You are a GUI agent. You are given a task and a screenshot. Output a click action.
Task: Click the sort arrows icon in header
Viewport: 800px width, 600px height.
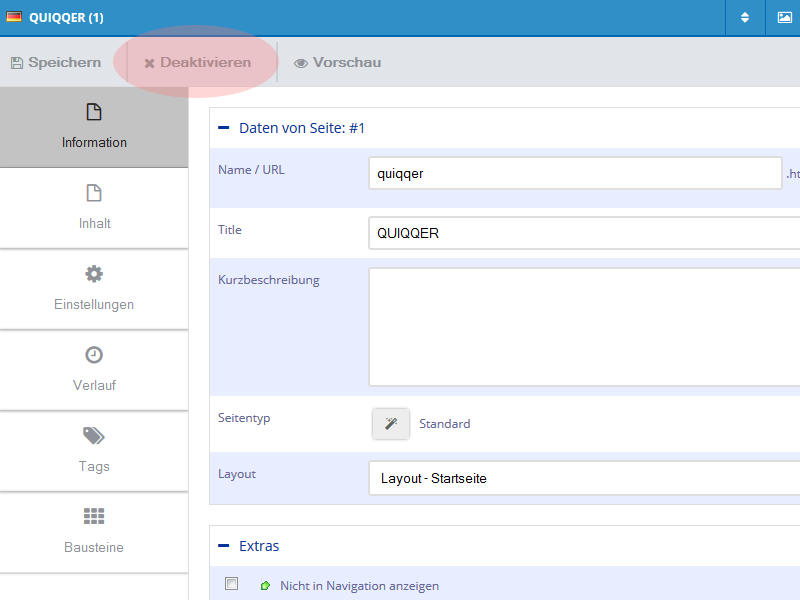(x=744, y=18)
